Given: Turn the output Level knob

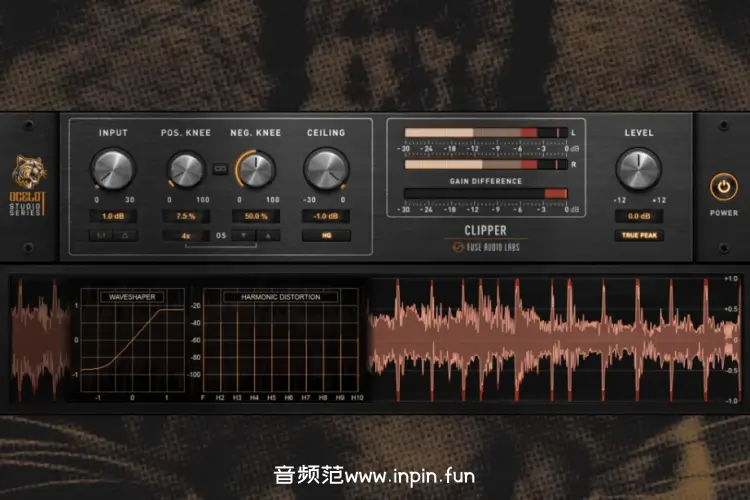Looking at the screenshot, I should (639, 168).
